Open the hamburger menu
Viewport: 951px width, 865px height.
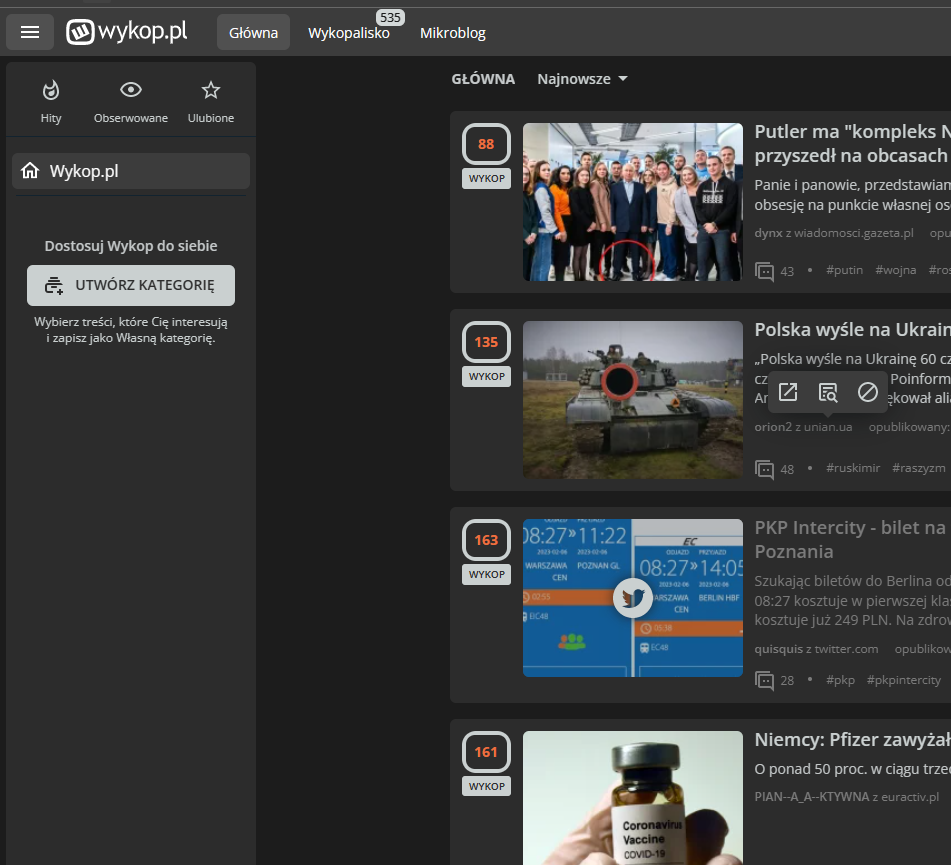click(30, 32)
